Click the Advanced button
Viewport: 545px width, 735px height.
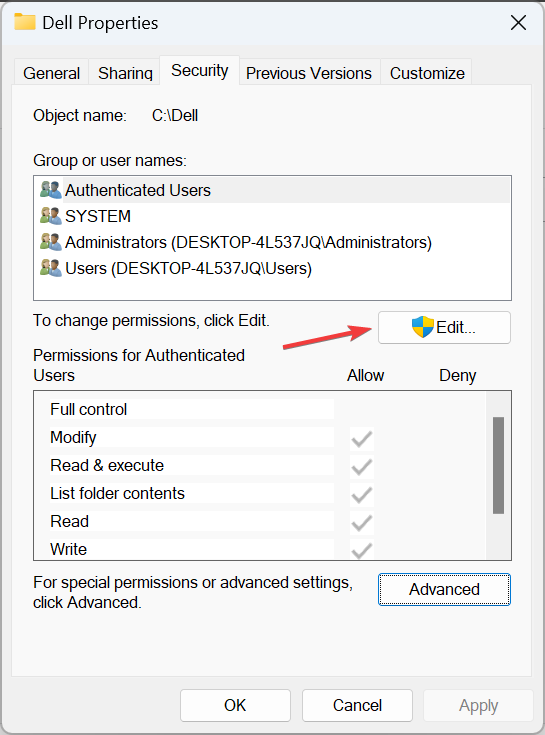444,589
